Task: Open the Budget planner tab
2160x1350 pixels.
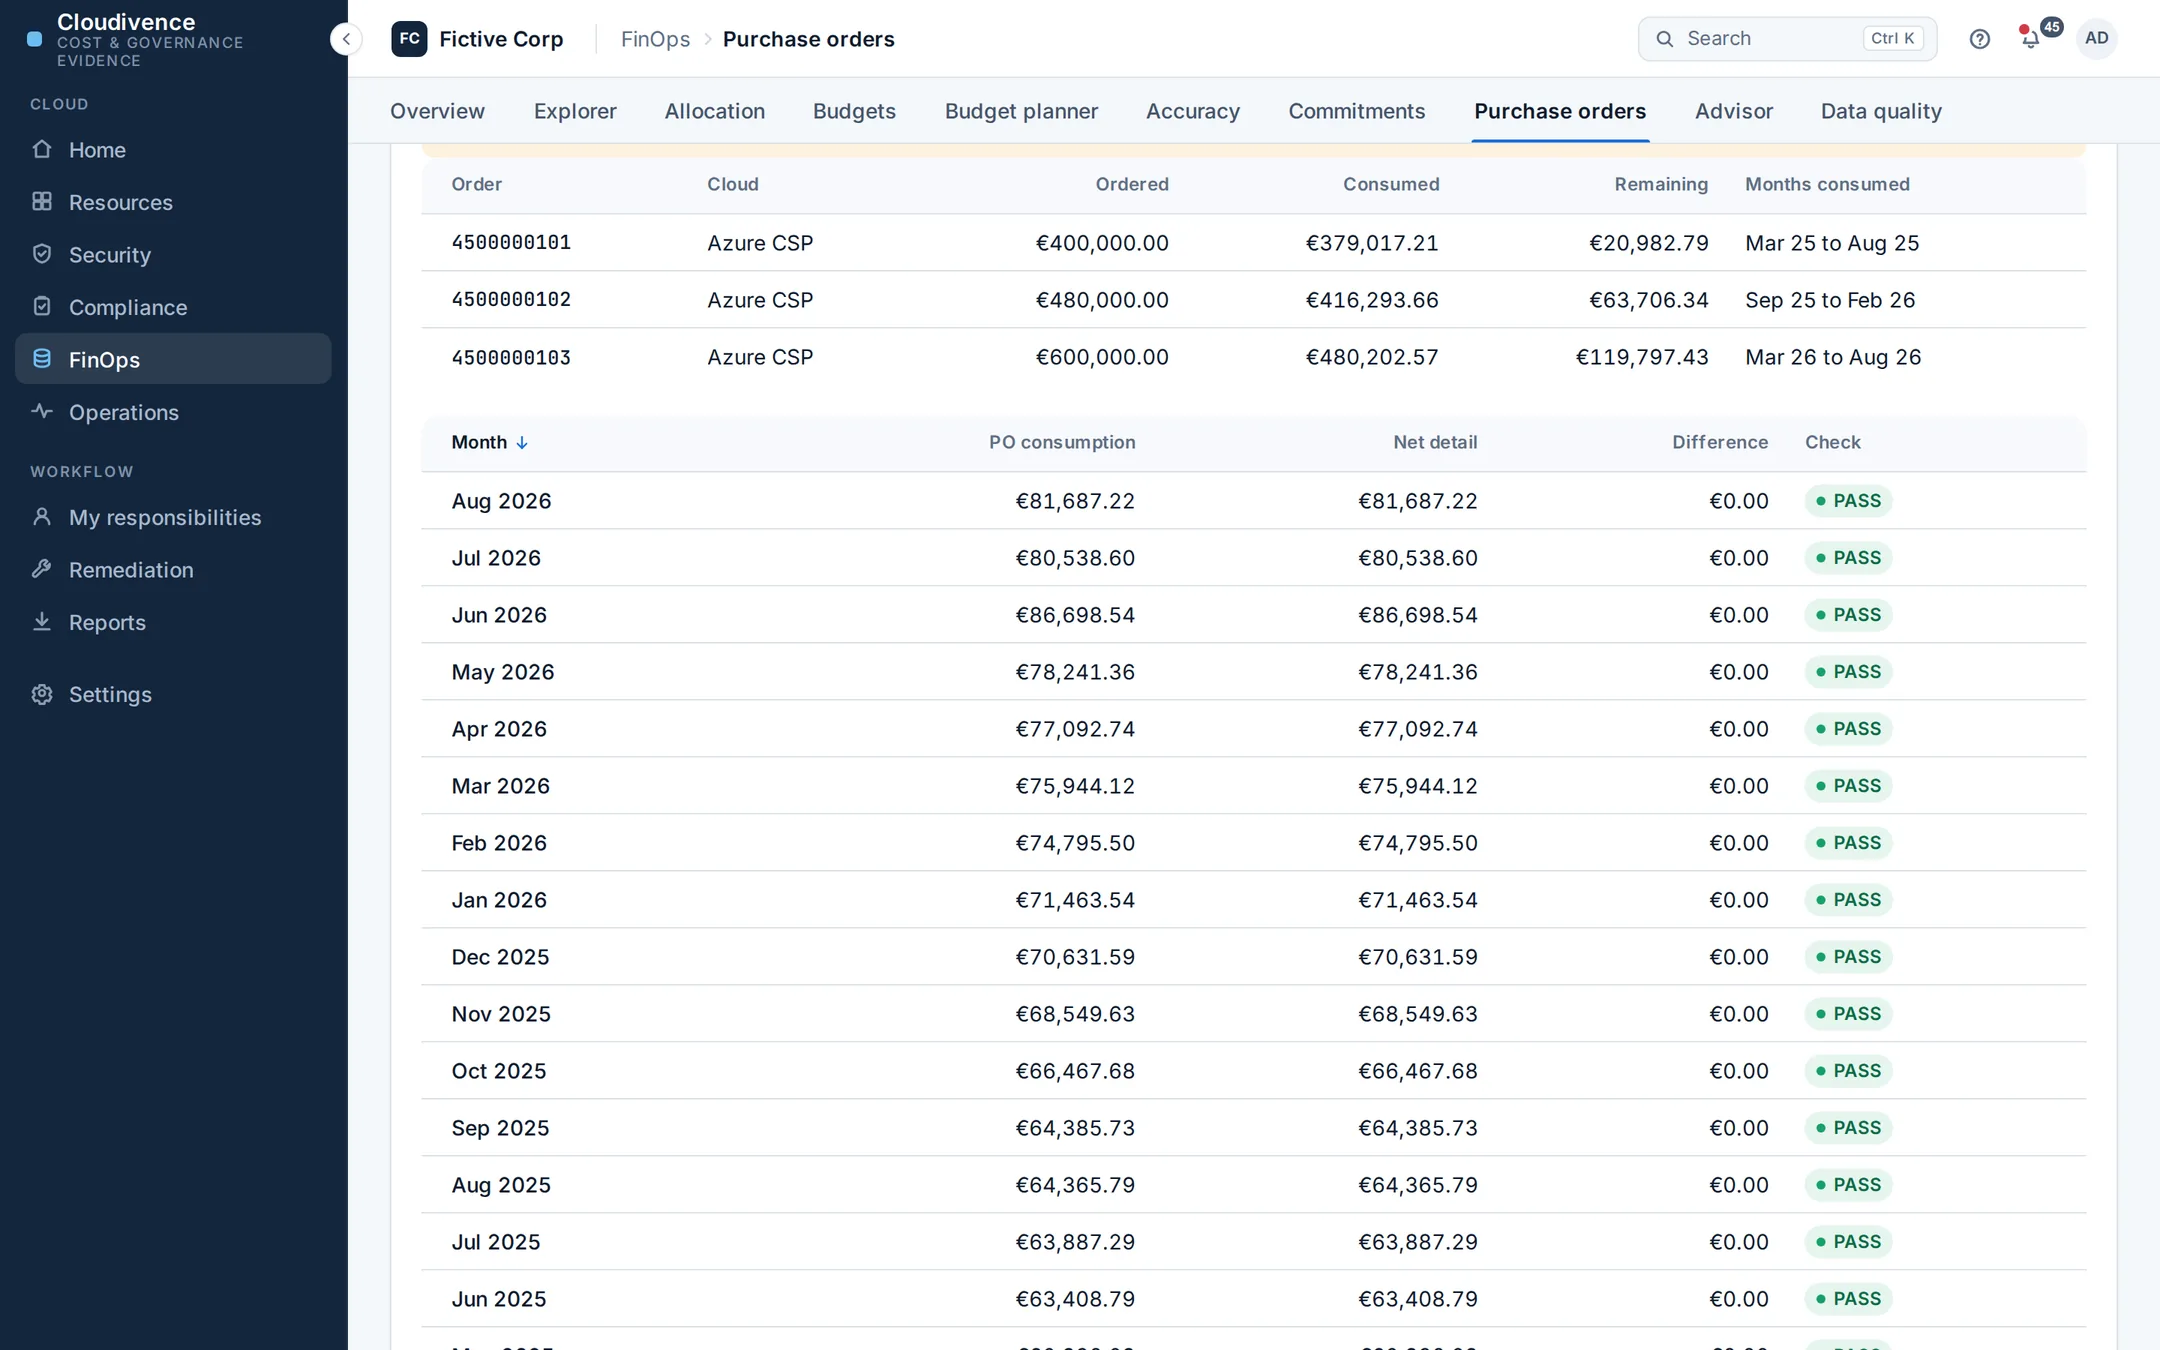Action: pos(1021,111)
